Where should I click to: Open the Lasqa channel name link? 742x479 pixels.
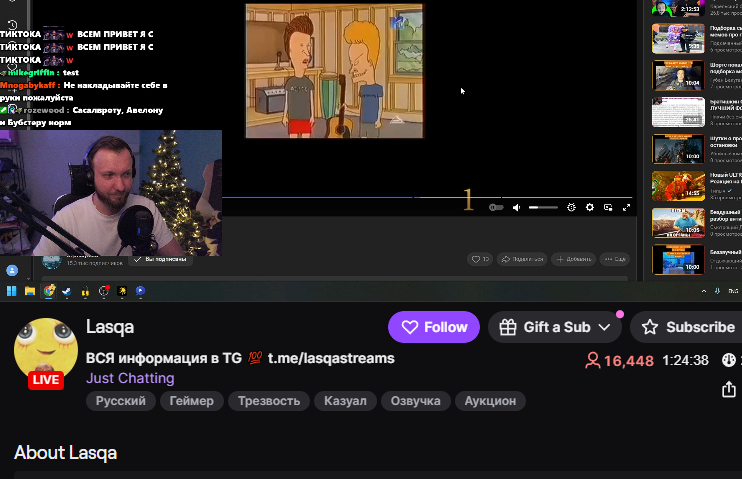click(110, 327)
